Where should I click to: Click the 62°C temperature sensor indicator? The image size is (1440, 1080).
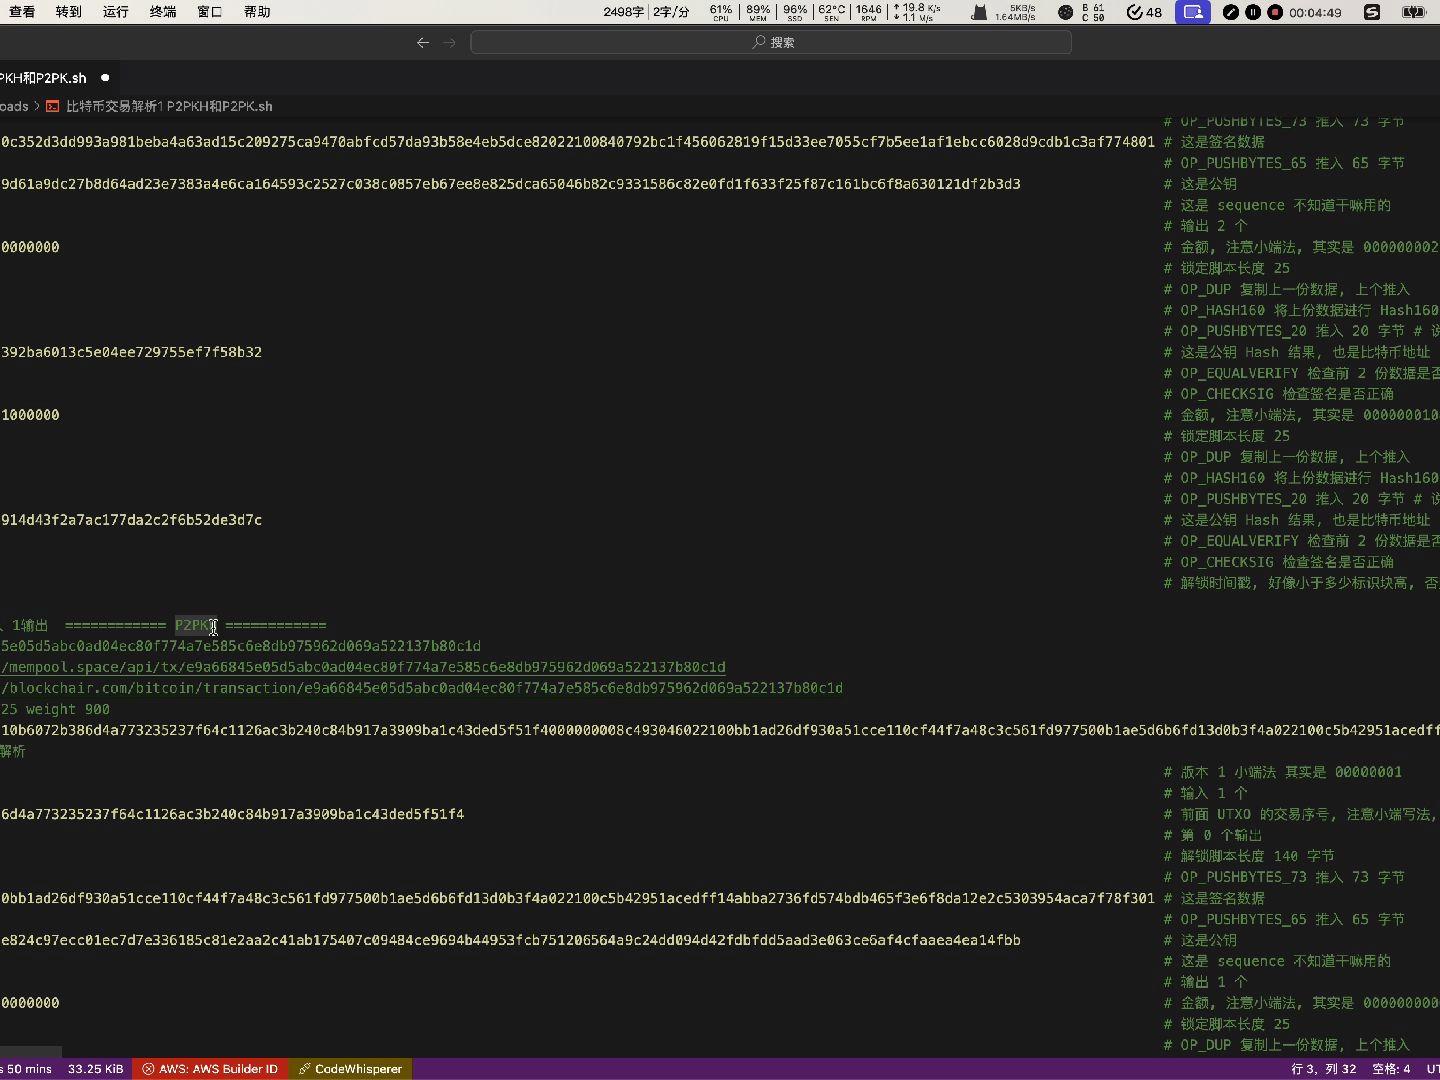(831, 12)
